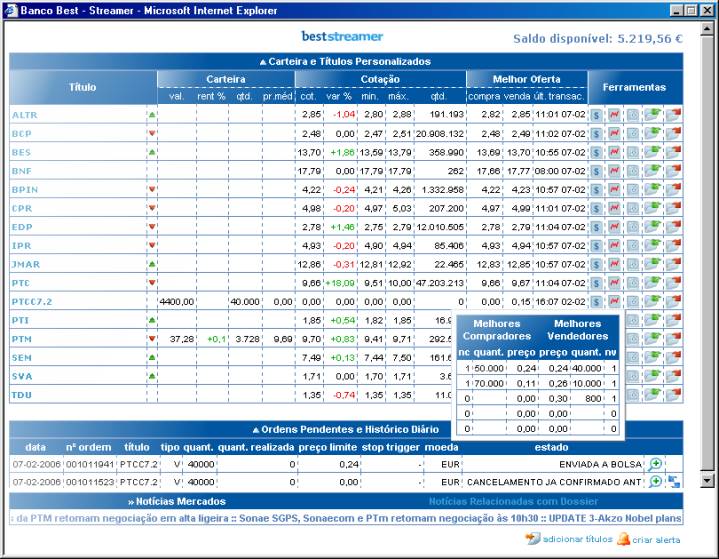Open the ALTR stock link
719x559 pixels.
[25, 115]
